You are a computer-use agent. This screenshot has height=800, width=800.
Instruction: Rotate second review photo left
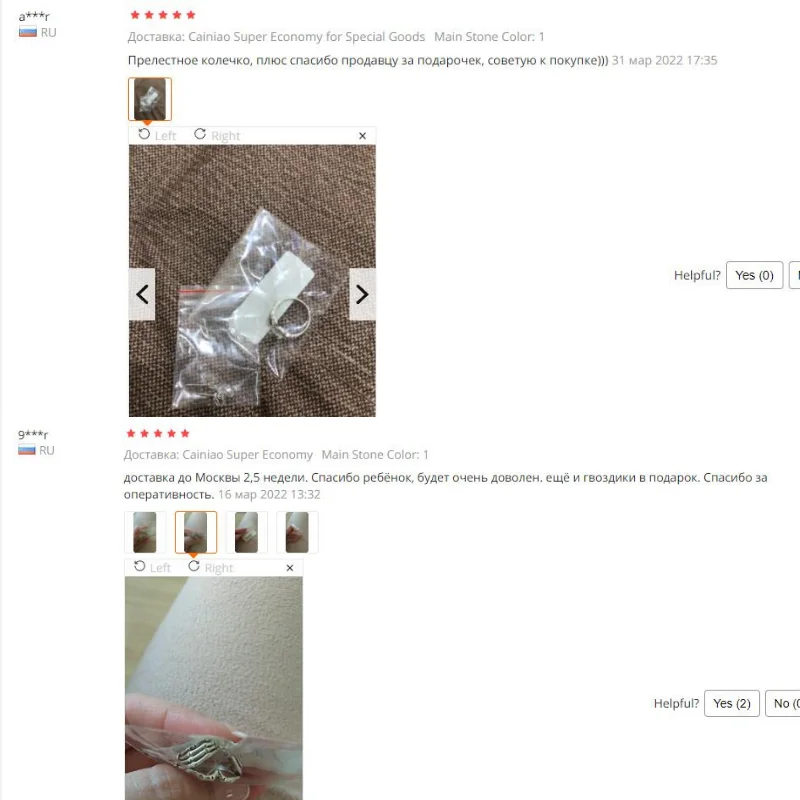(152, 567)
